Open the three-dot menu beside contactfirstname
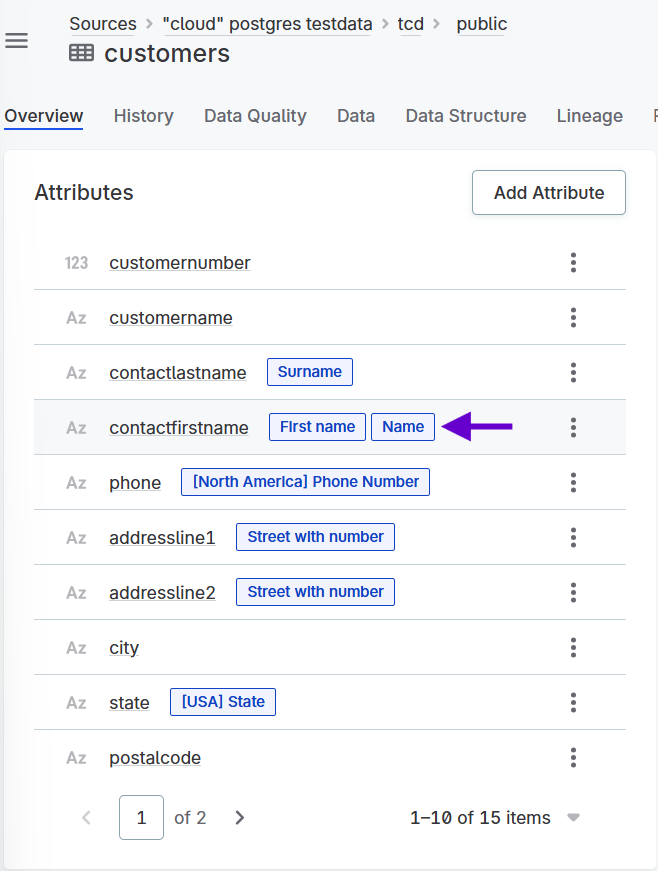The width and height of the screenshot is (658, 871). [x=573, y=427]
